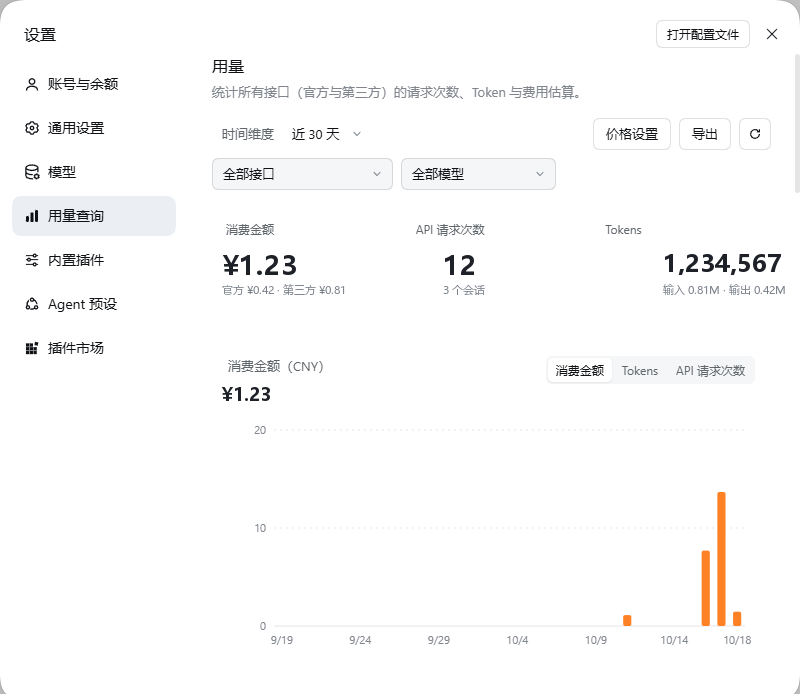Image resolution: width=800 pixels, height=694 pixels.
Task: Click the vertical scrollbar thumb
Action: pos(796,122)
